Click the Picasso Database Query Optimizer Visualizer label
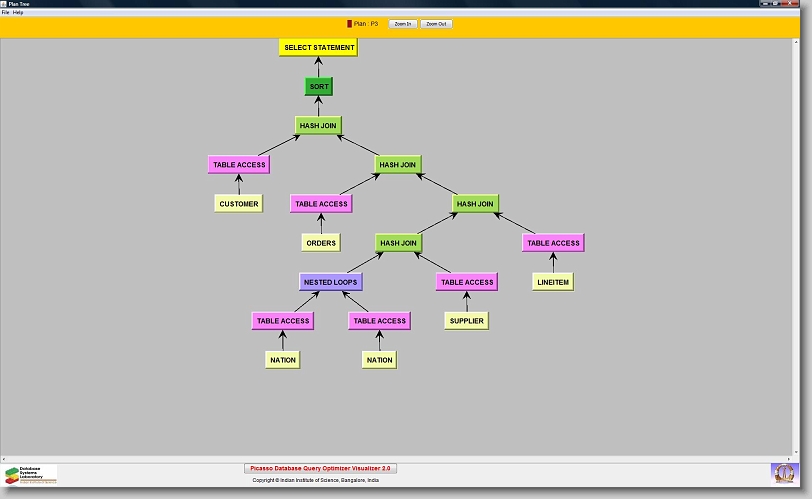This screenshot has width=812, height=499. tap(320, 468)
